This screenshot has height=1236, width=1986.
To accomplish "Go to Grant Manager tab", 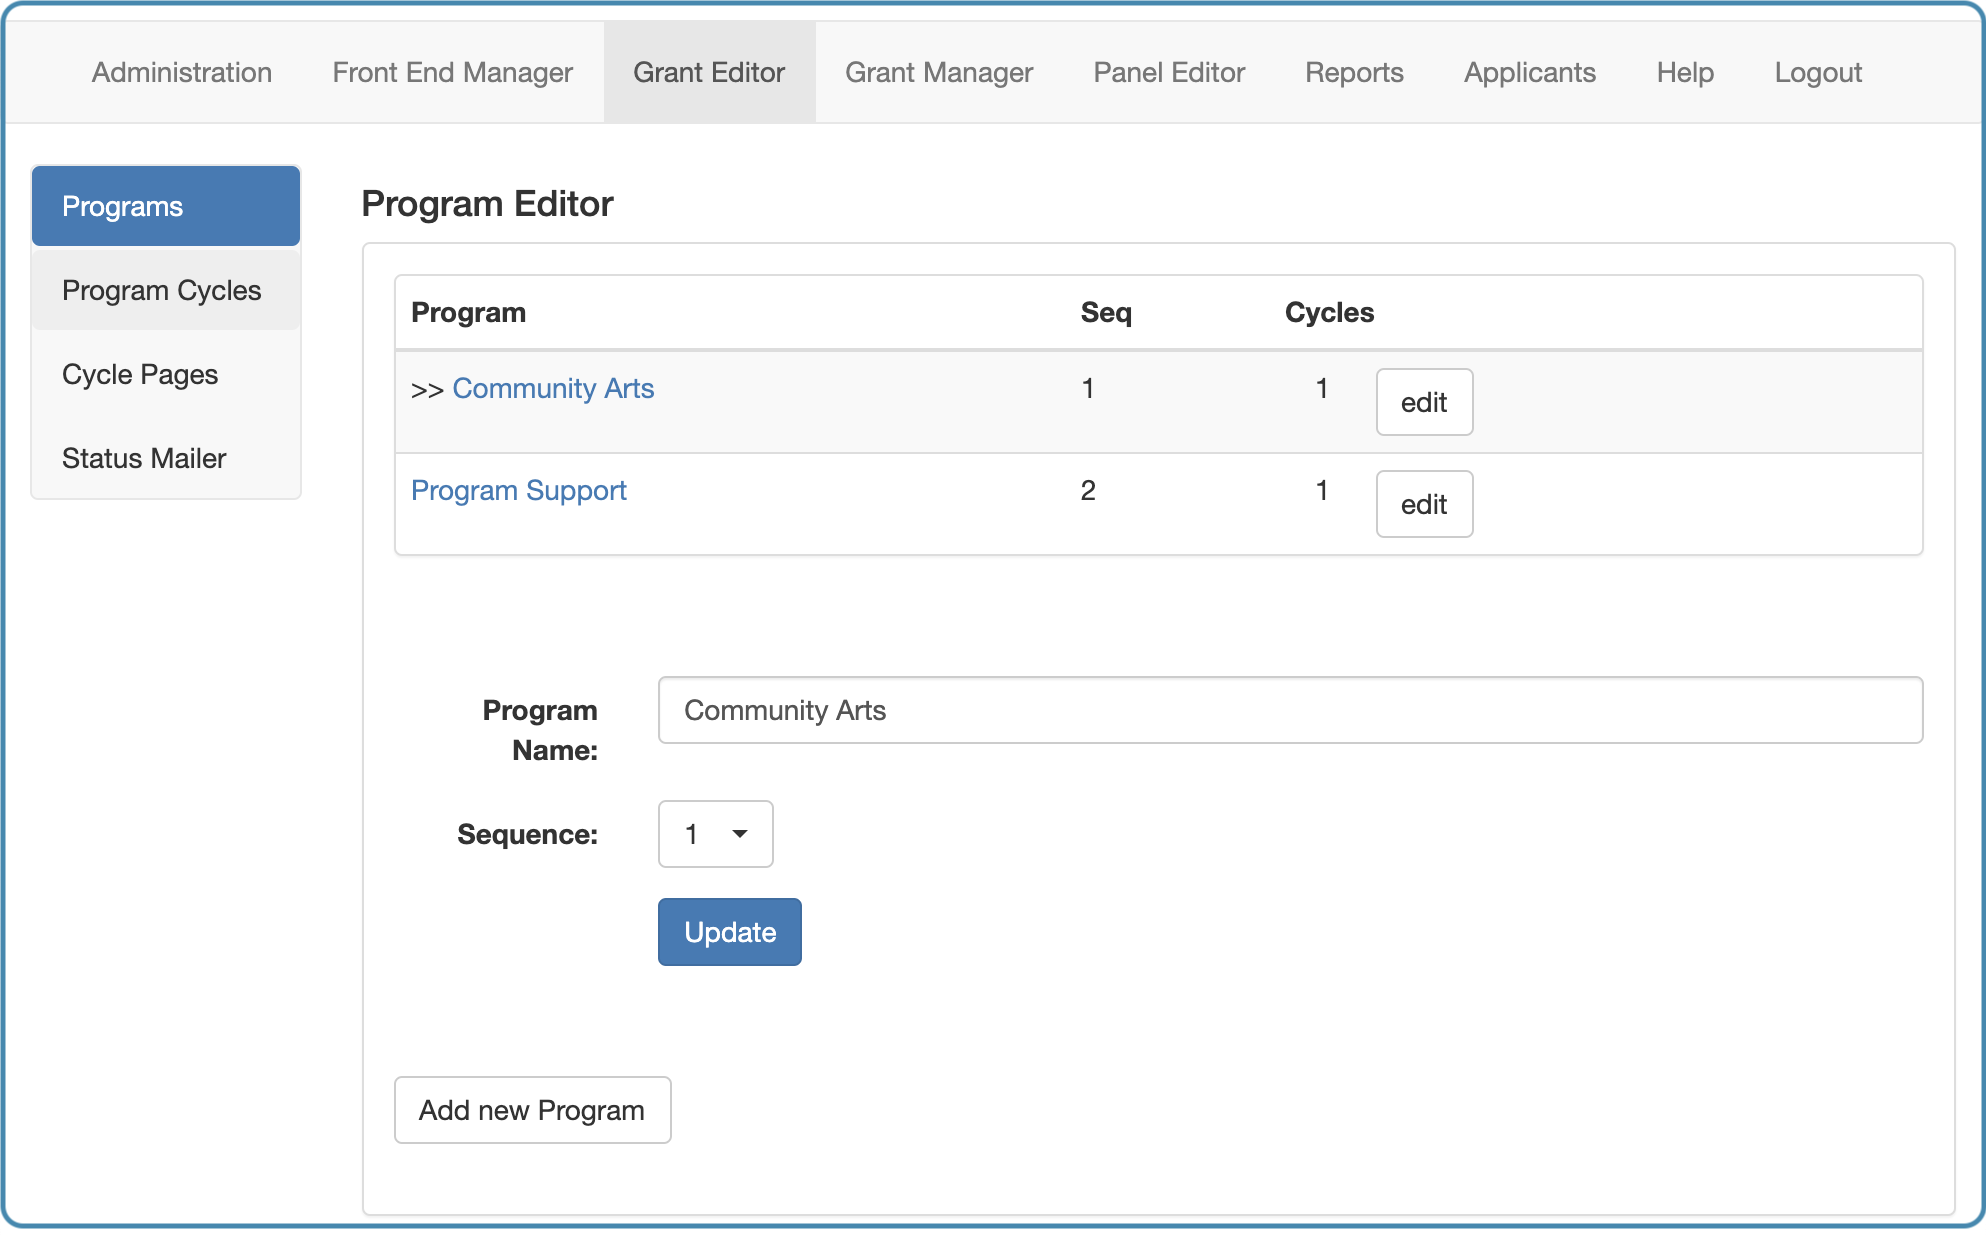I will tap(938, 73).
